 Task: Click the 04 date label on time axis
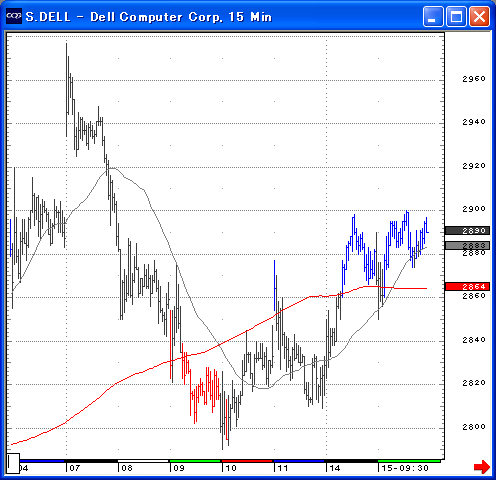[x=24, y=468]
